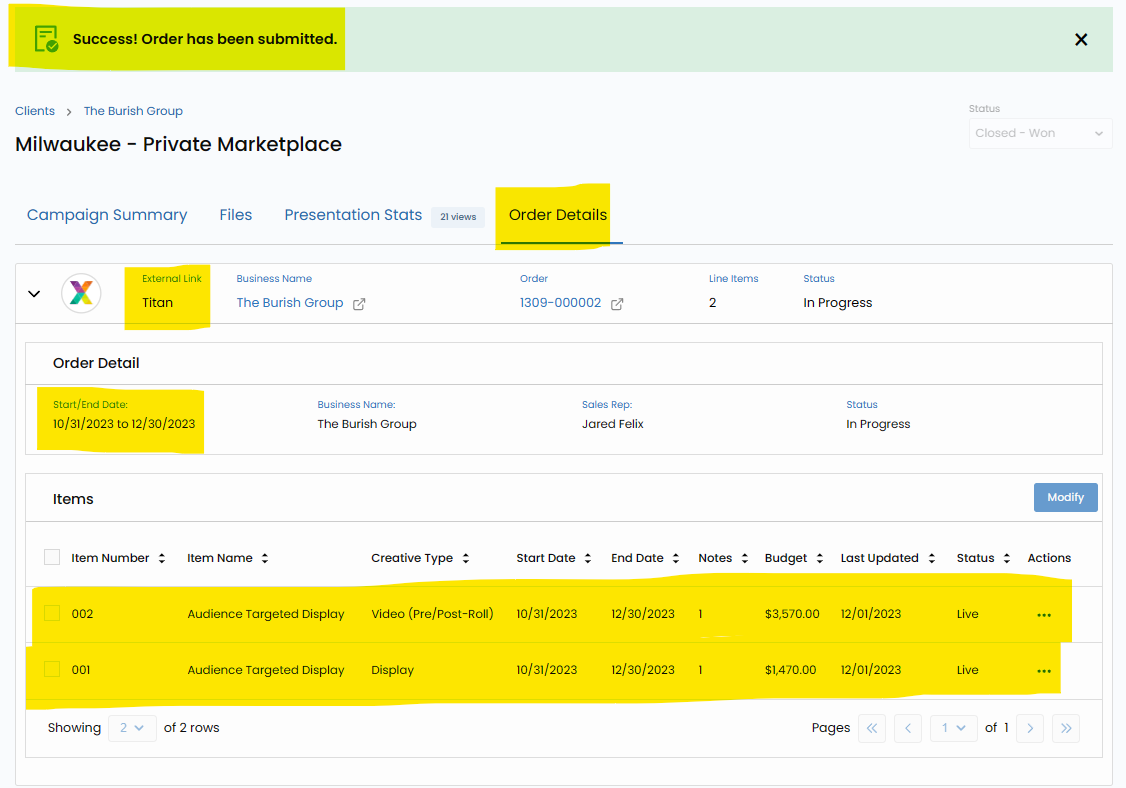
Task: Check the box for item 001
Action: [52, 669]
